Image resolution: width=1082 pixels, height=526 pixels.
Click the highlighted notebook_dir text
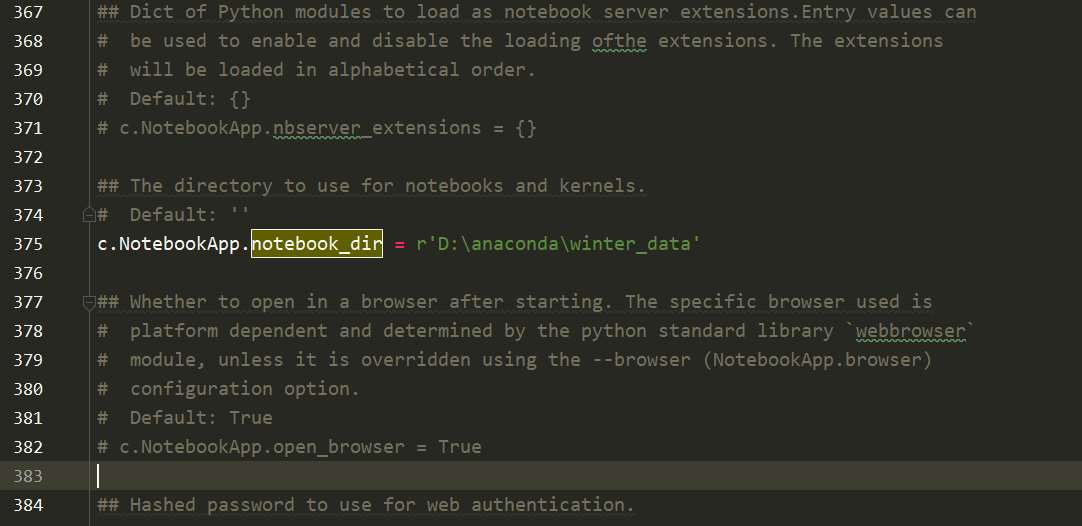pyautogui.click(x=316, y=244)
